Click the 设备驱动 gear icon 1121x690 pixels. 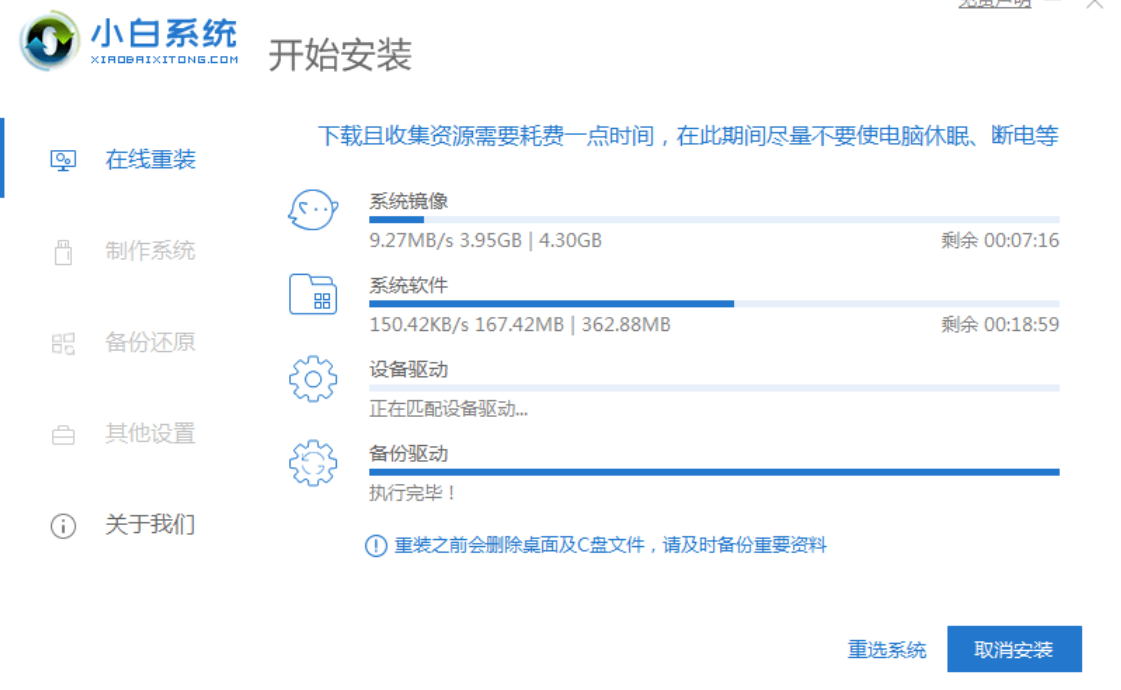tap(313, 380)
